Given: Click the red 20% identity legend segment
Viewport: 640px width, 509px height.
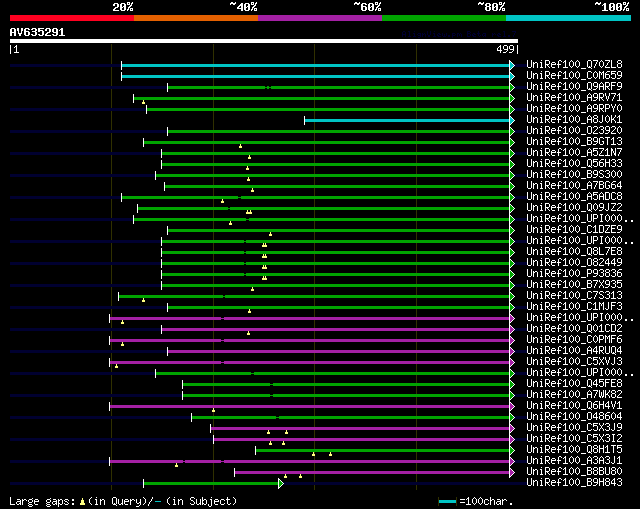Looking at the screenshot, I should pyautogui.click(x=72, y=18).
